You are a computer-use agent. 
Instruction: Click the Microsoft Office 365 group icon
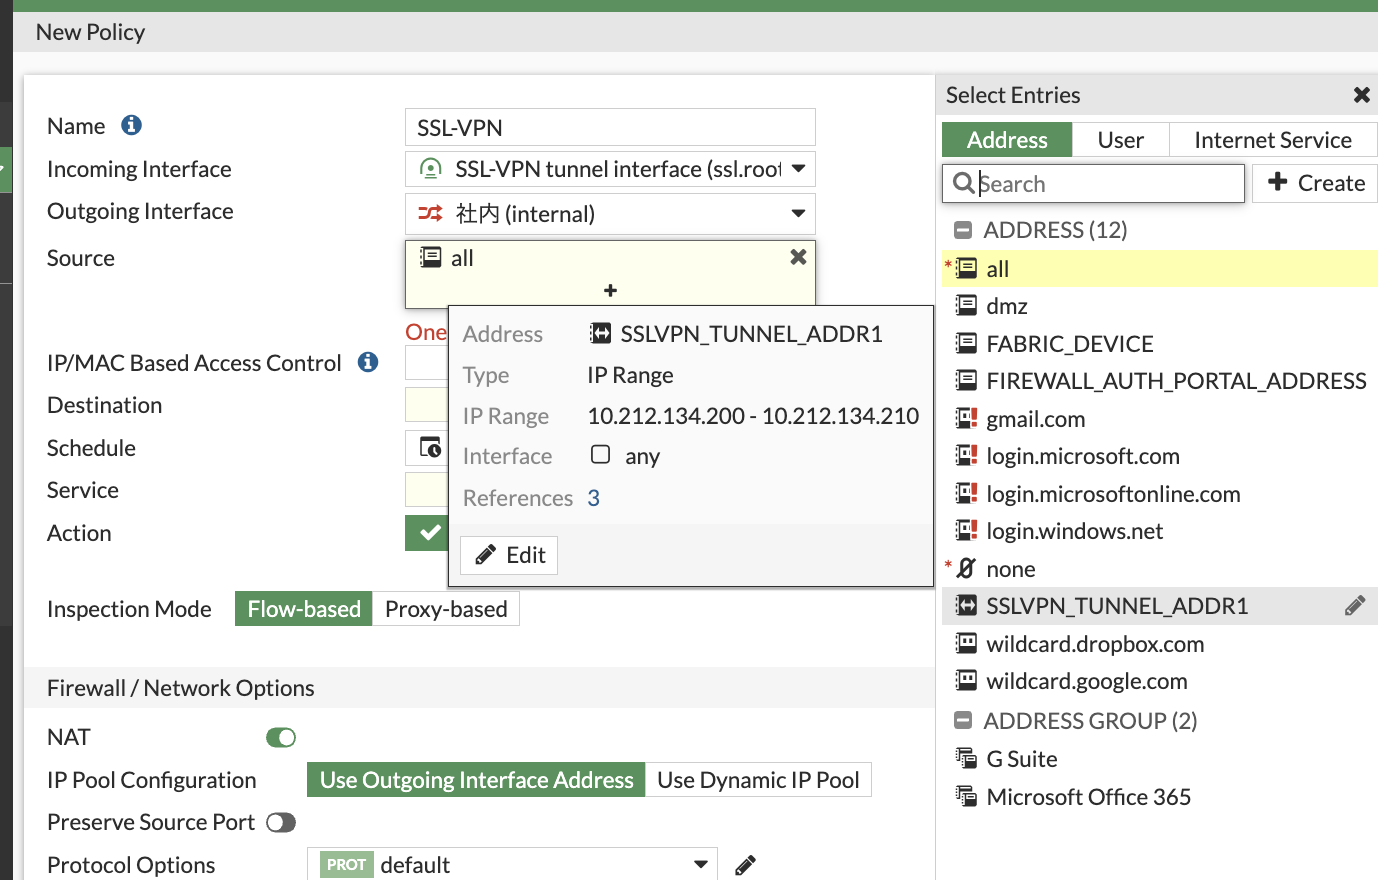pyautogui.click(x=966, y=796)
